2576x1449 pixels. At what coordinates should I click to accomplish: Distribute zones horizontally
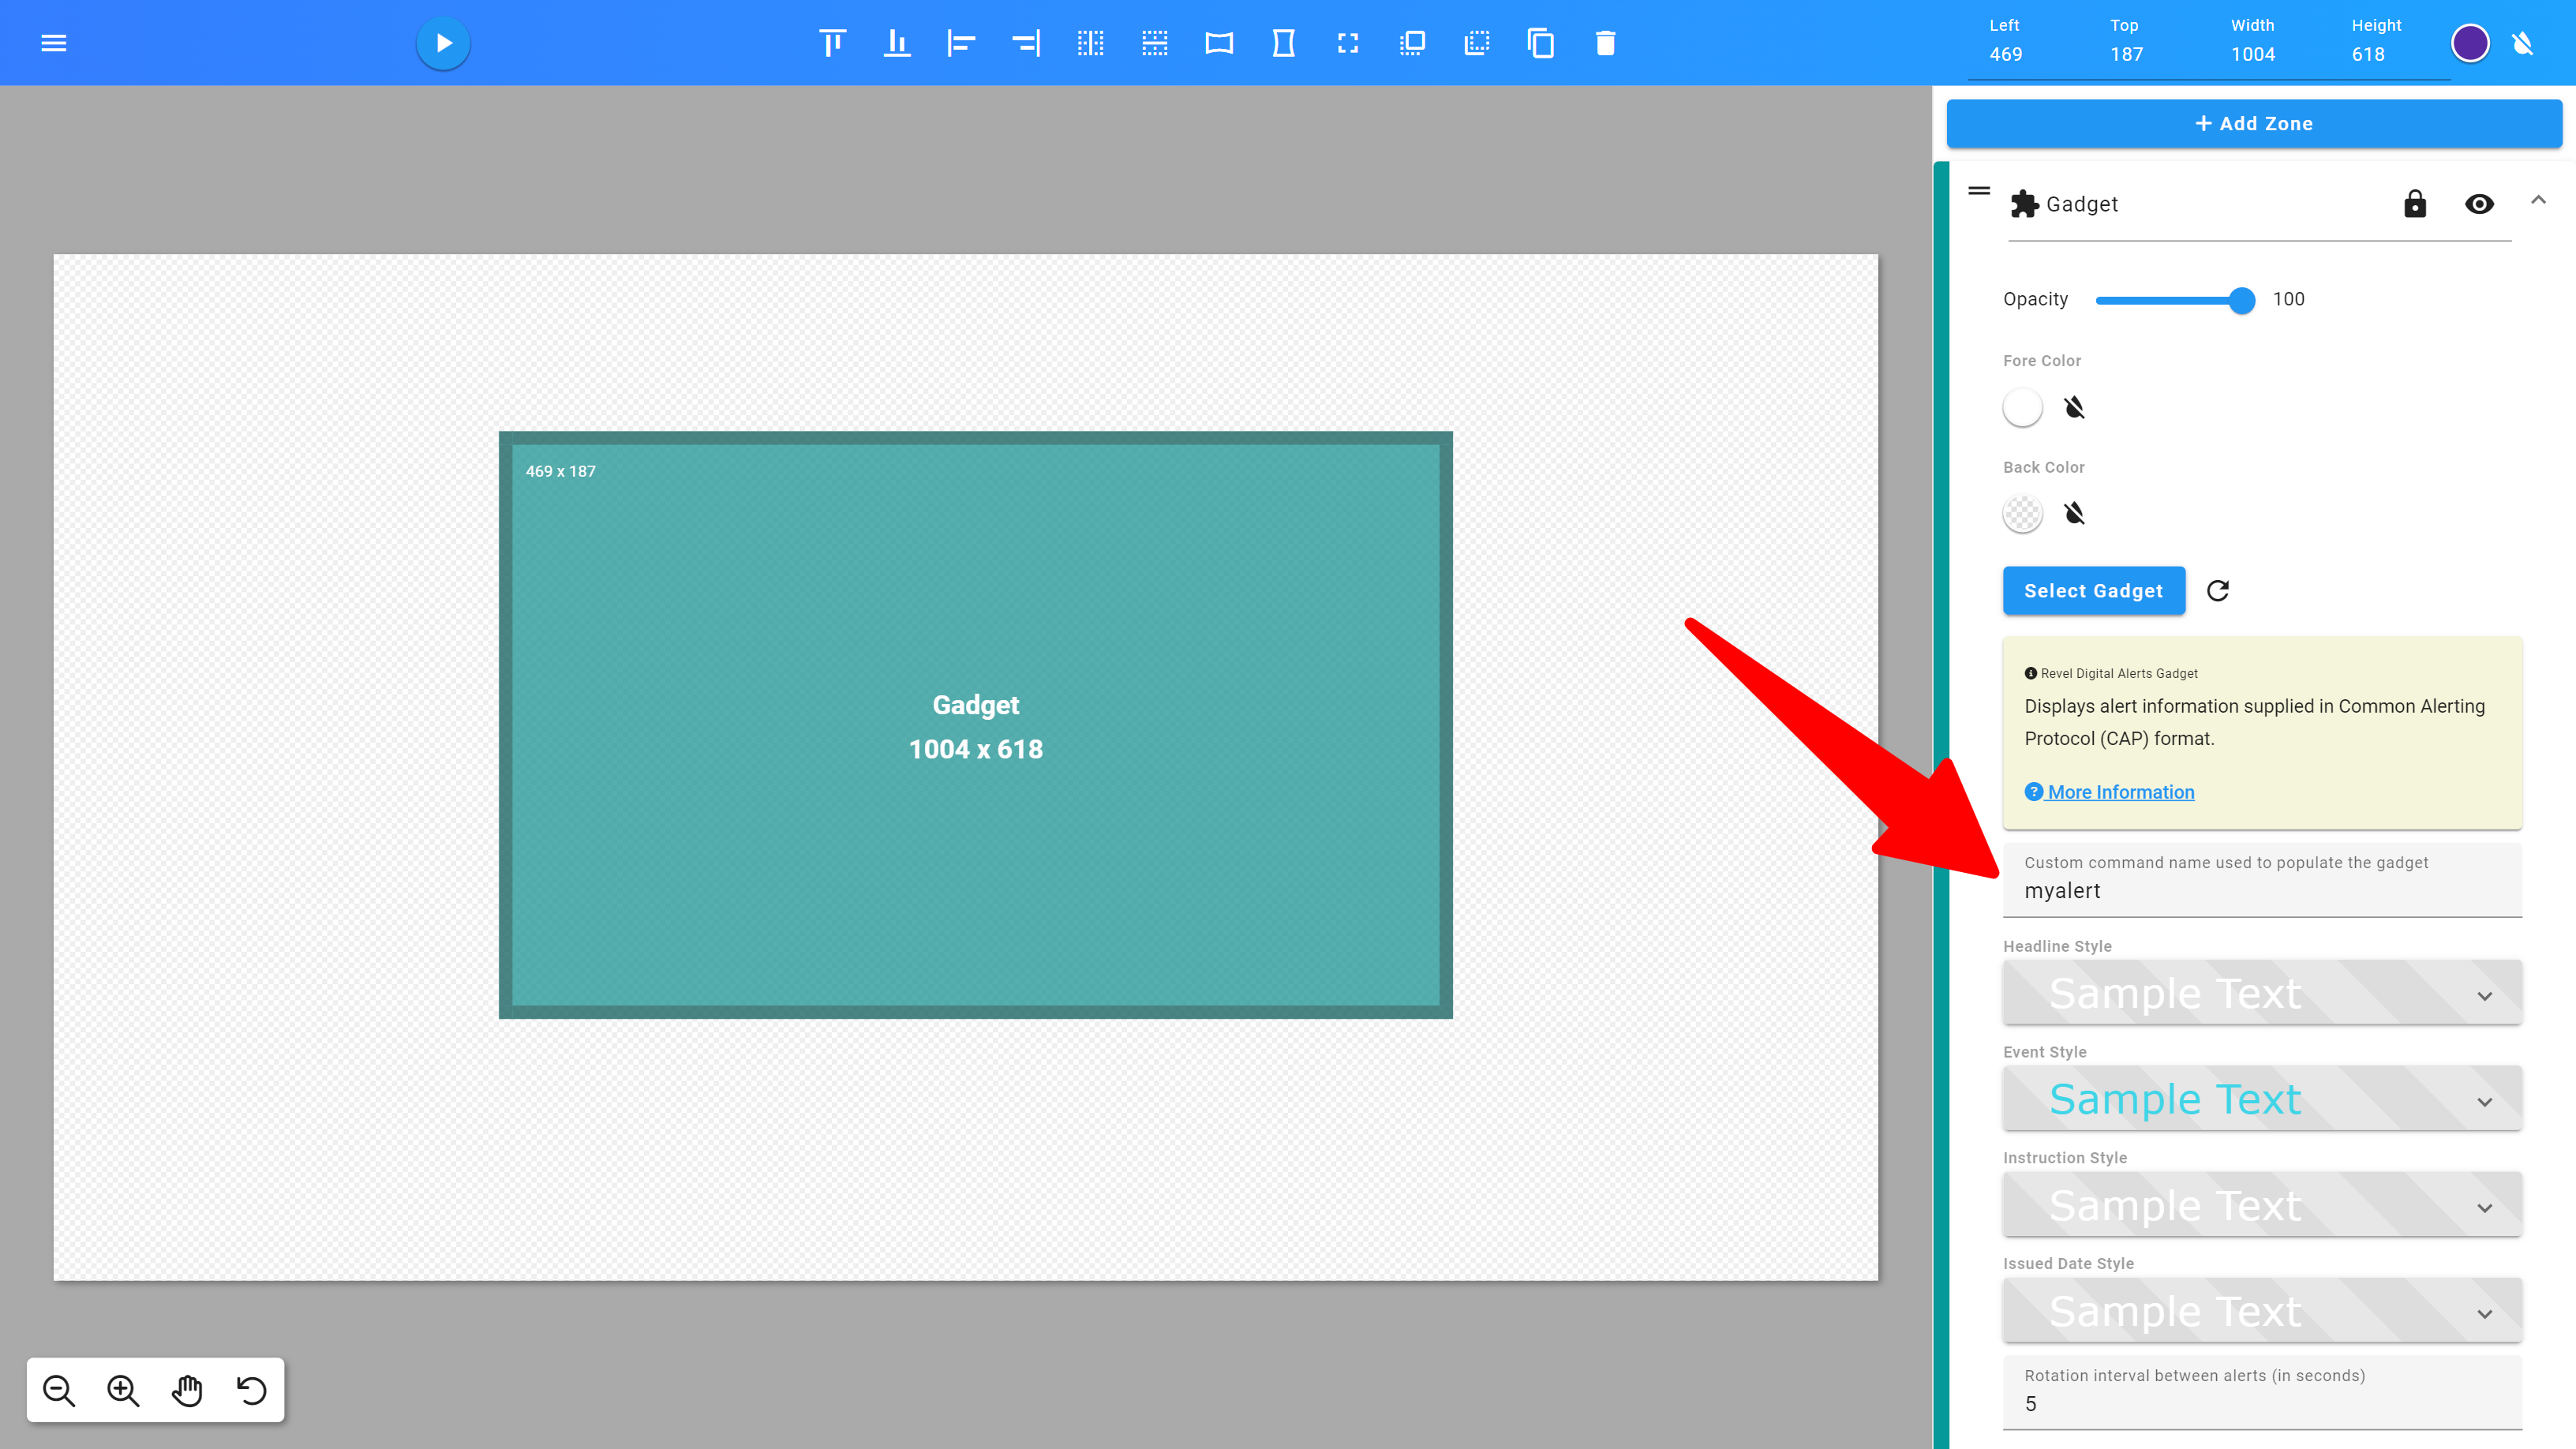pos(1090,43)
